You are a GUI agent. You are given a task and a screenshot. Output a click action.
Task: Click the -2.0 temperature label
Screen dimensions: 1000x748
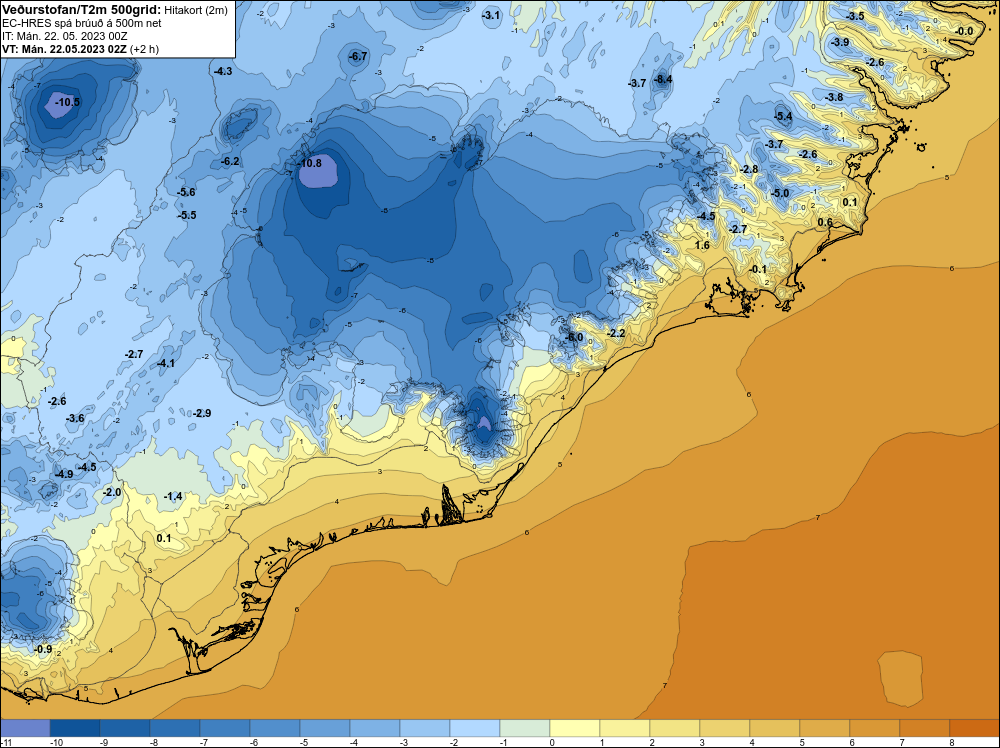[112, 493]
